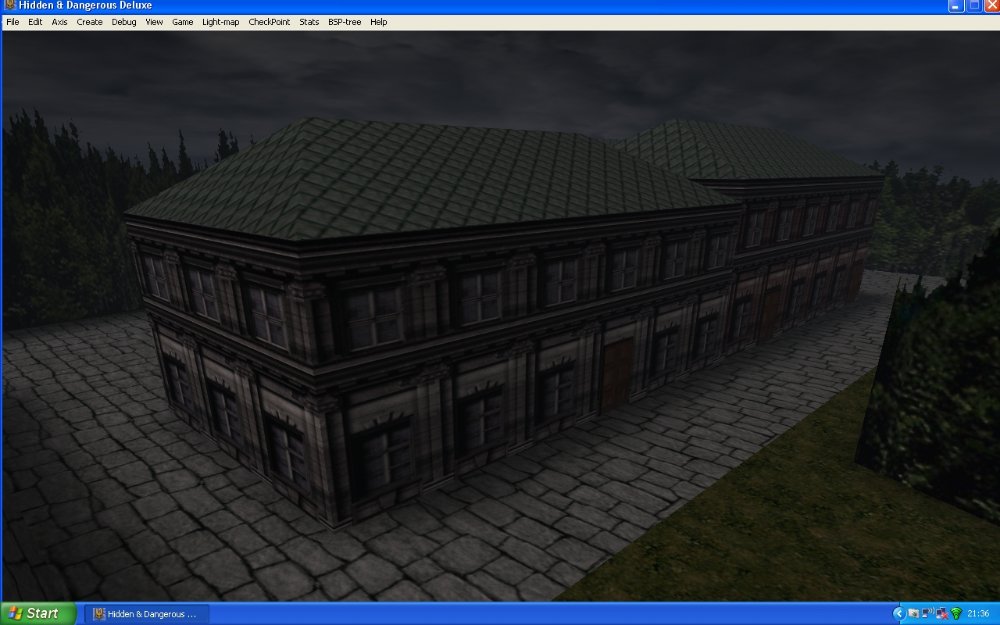Screen dimensions: 1000x625
Task: Close the Hidden & Dangerous Deluxe window
Action: [992, 6]
